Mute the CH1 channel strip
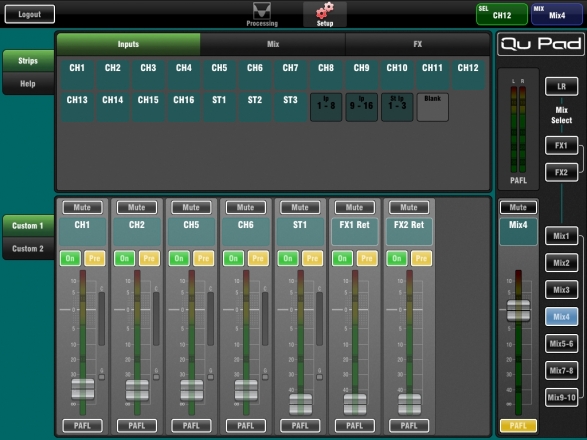This screenshot has height=440, width=587. point(82,207)
